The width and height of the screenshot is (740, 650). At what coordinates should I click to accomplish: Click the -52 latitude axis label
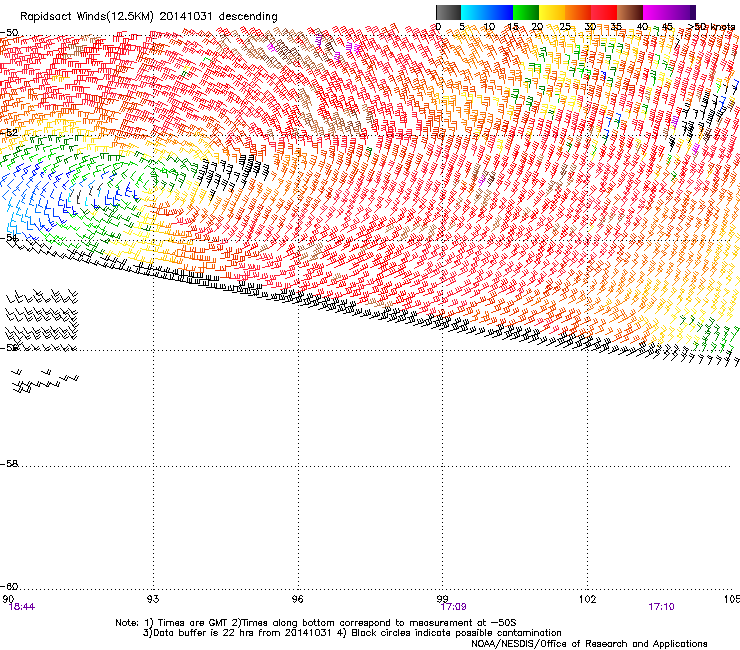[x=9, y=133]
